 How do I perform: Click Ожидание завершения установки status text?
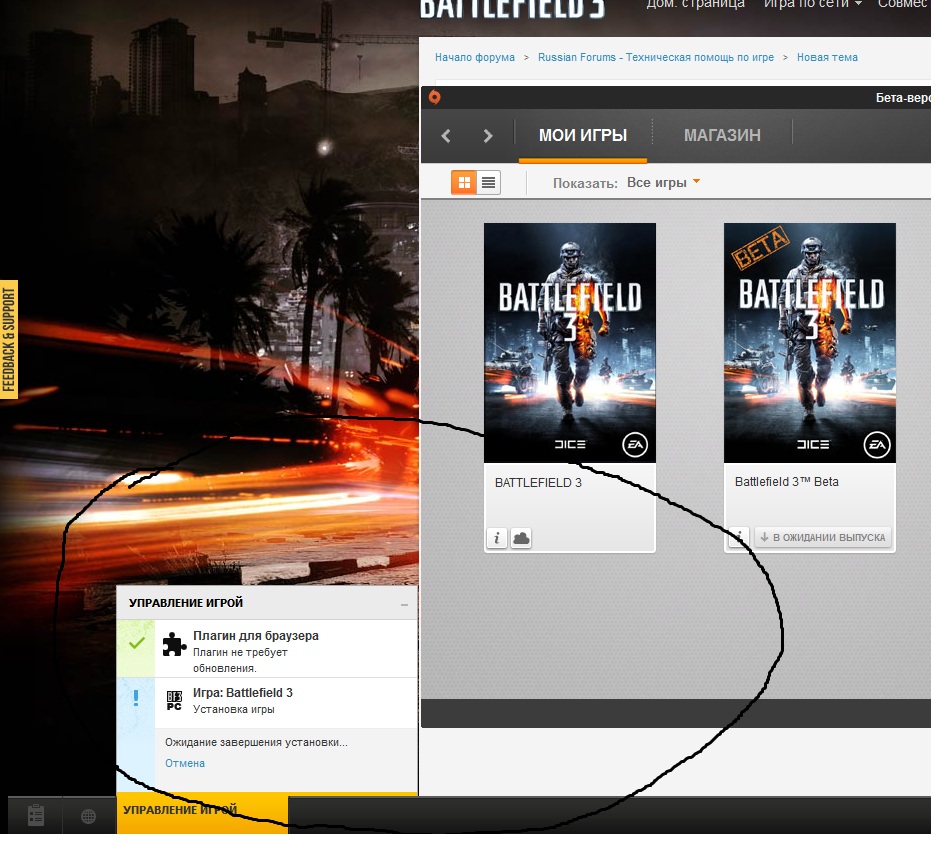tap(256, 743)
